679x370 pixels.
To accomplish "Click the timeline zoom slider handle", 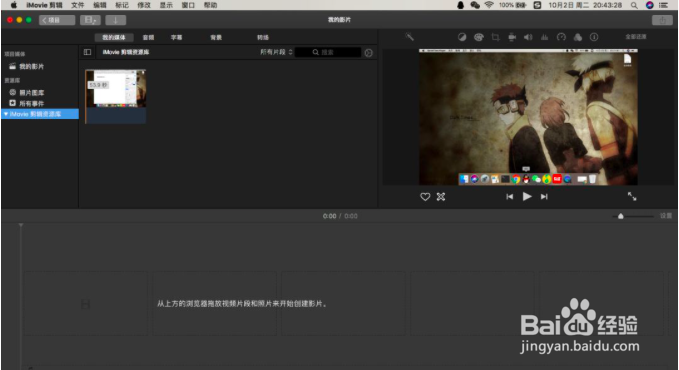I will point(621,216).
